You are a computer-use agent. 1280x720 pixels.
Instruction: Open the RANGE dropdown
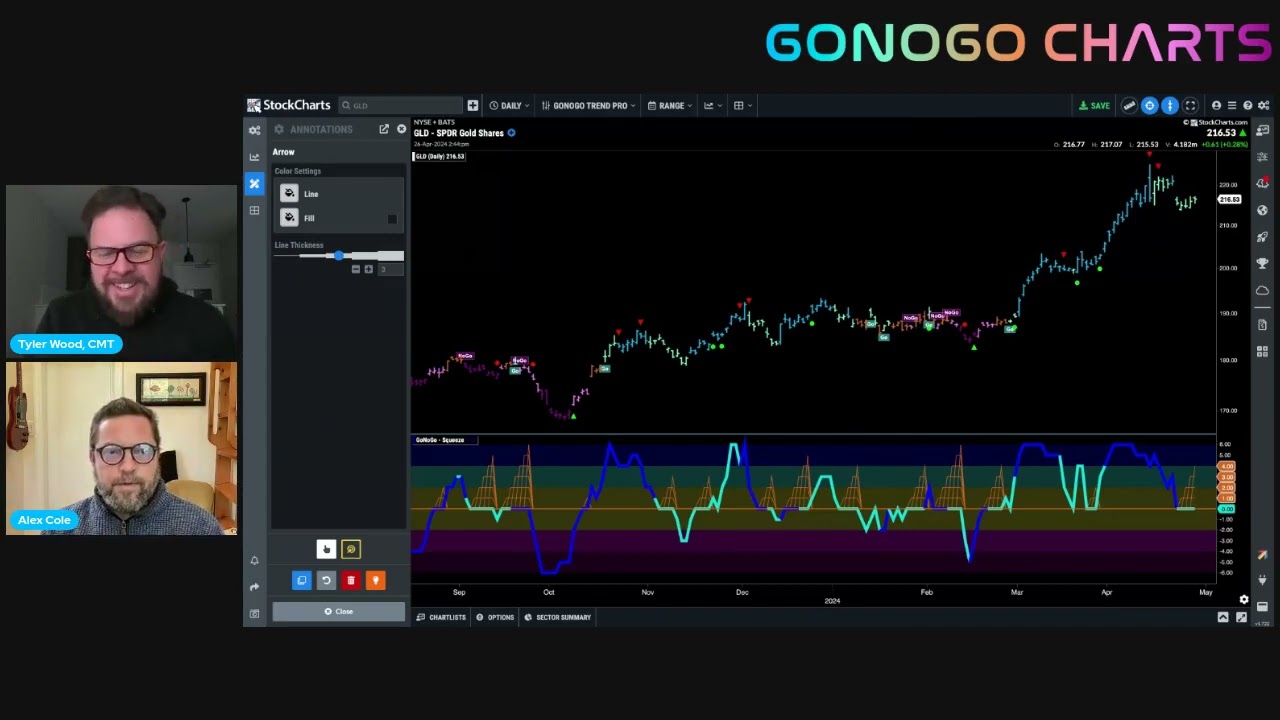670,105
